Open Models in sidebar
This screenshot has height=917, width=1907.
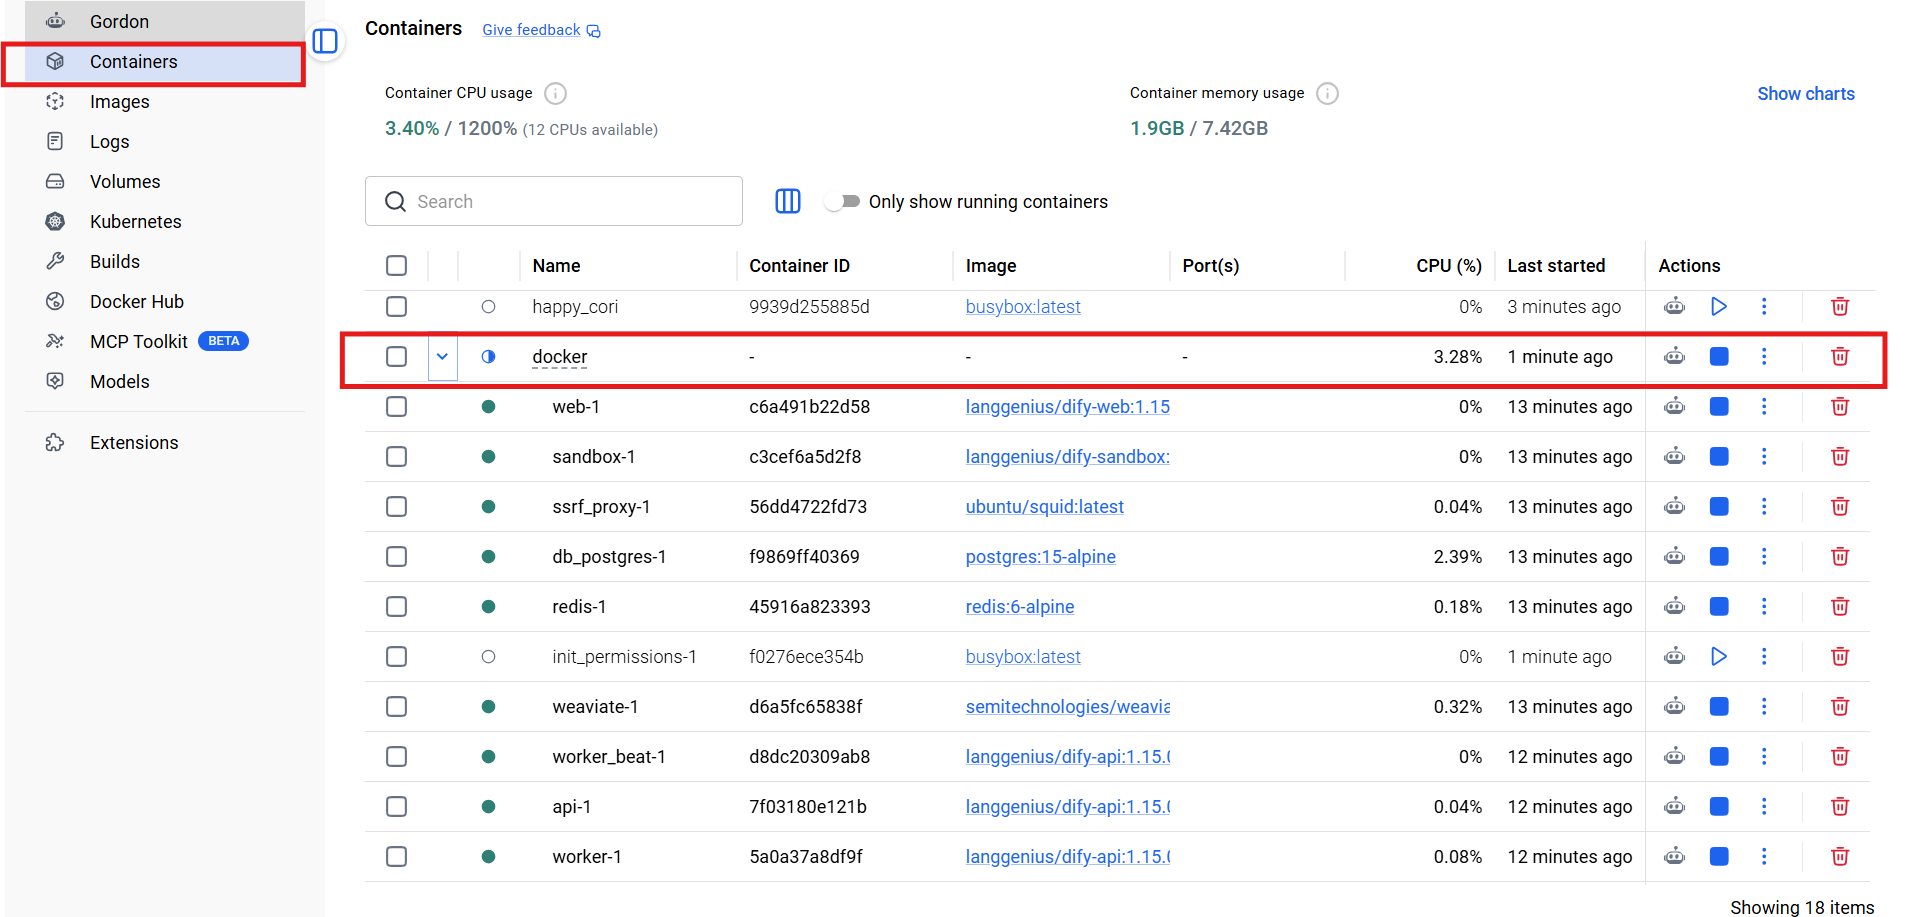tap(165, 381)
